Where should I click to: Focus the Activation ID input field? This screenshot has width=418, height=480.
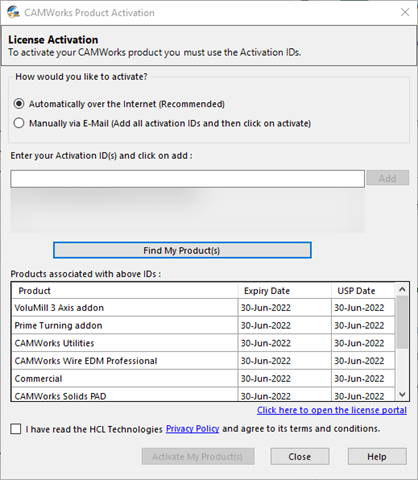(187, 179)
